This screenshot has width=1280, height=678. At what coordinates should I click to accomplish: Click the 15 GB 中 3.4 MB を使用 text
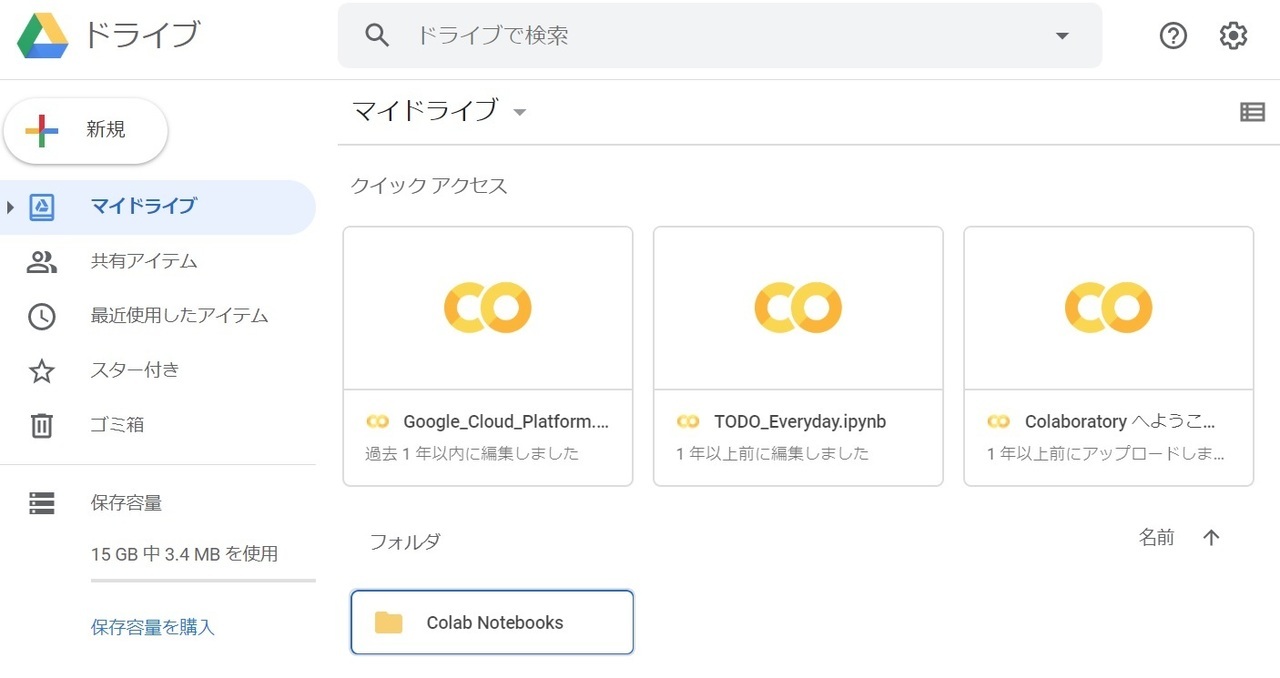[x=184, y=554]
